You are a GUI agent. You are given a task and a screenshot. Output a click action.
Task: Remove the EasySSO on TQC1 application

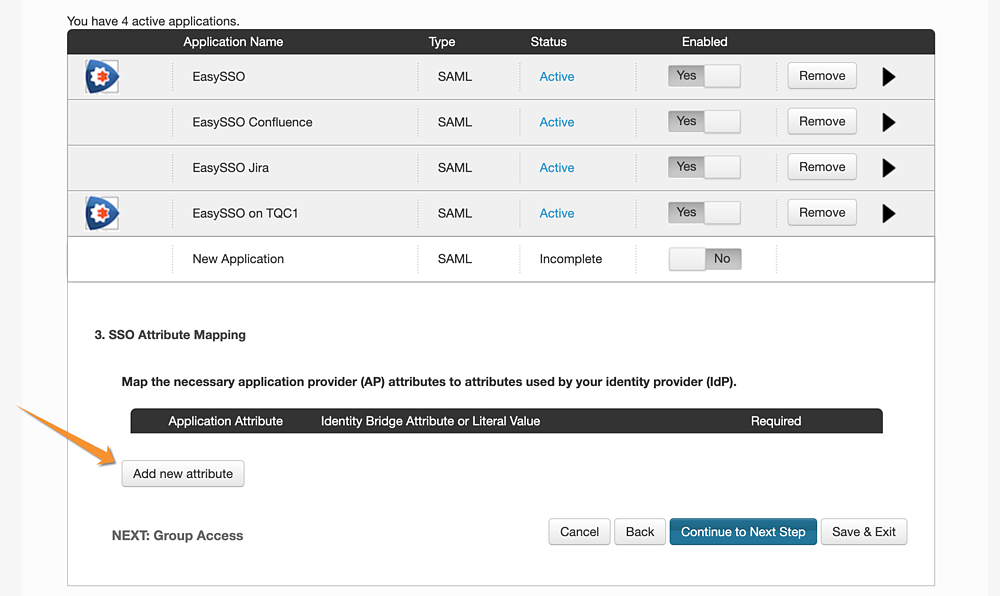tap(822, 212)
